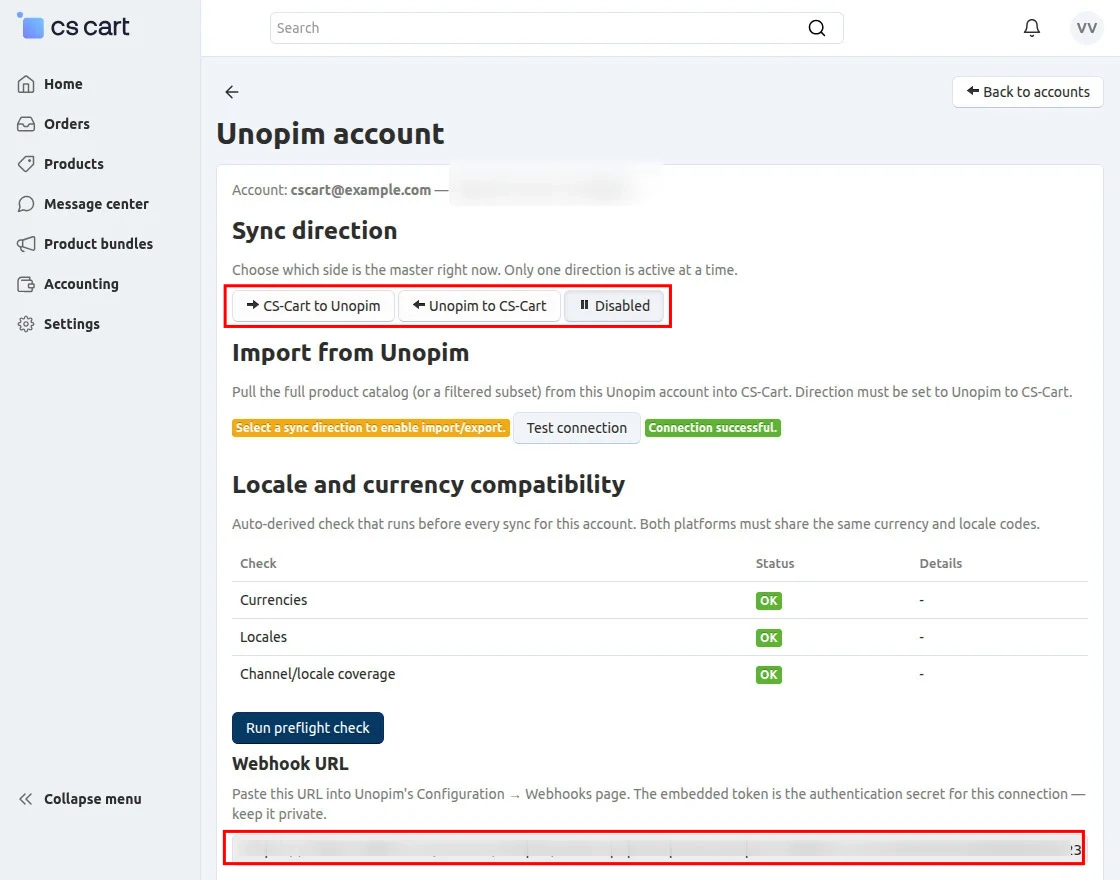Click the Home house icon
The width and height of the screenshot is (1120, 880).
(x=26, y=84)
